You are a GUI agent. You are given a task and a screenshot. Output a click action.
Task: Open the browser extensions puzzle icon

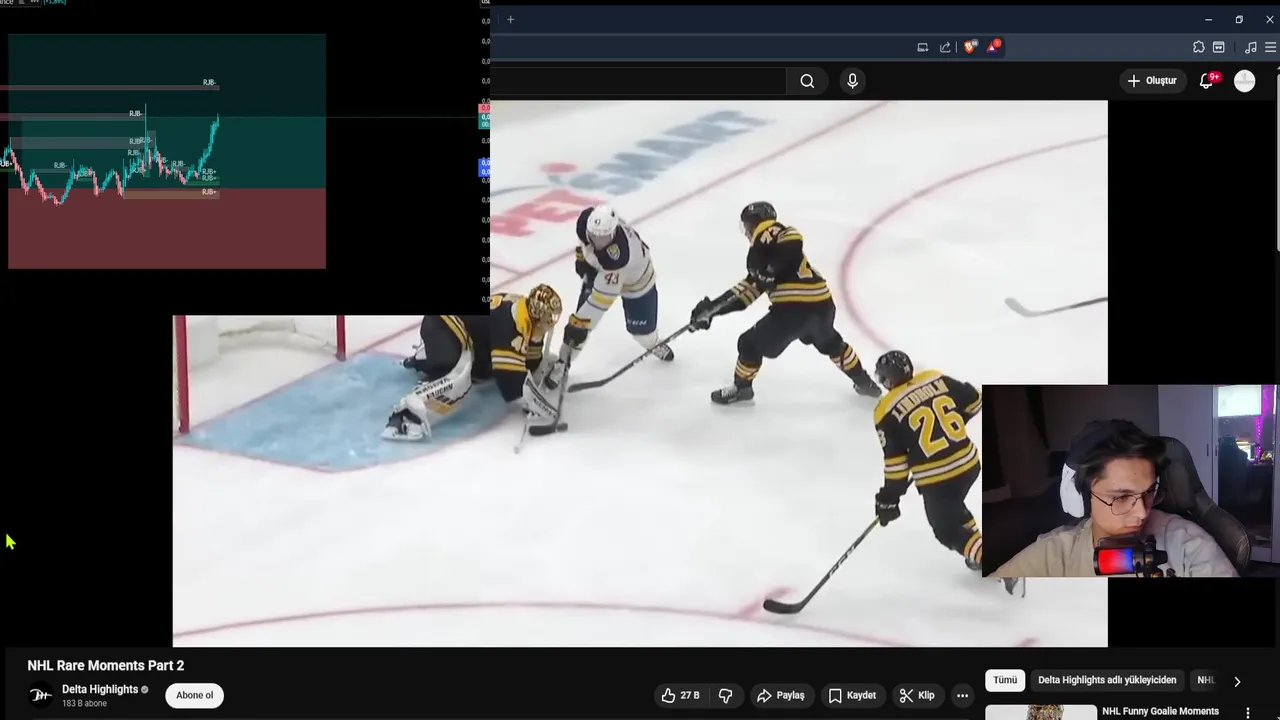[x=1198, y=47]
